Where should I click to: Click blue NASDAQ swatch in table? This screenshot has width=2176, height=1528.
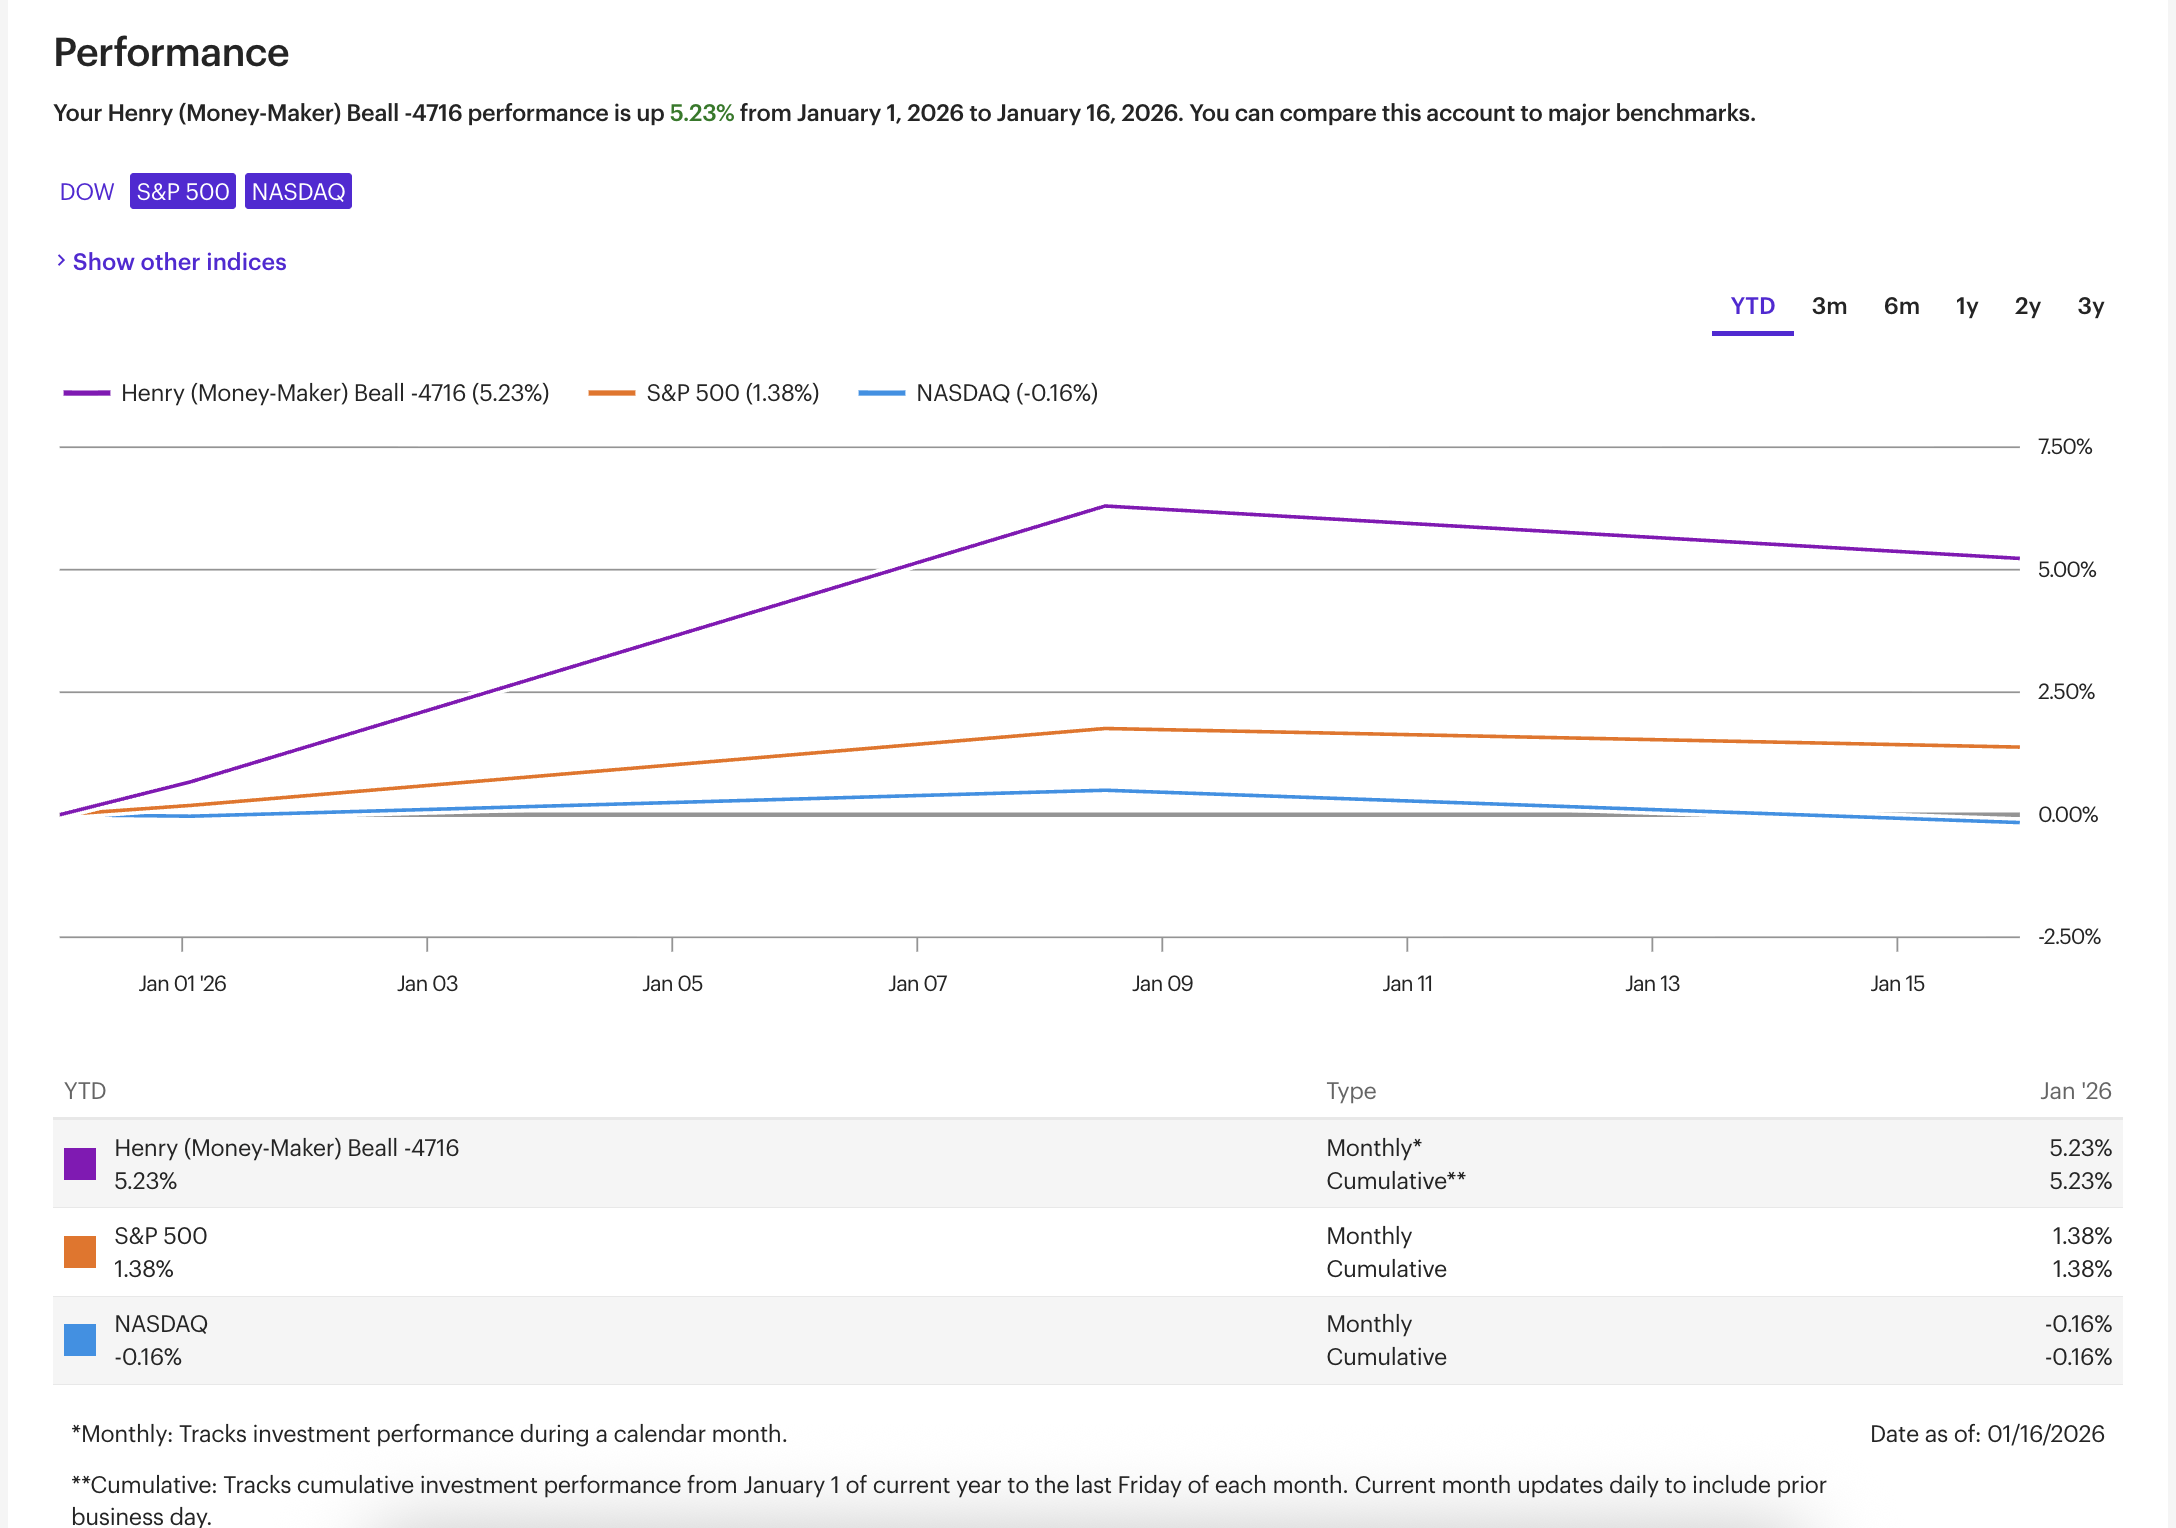[80, 1339]
